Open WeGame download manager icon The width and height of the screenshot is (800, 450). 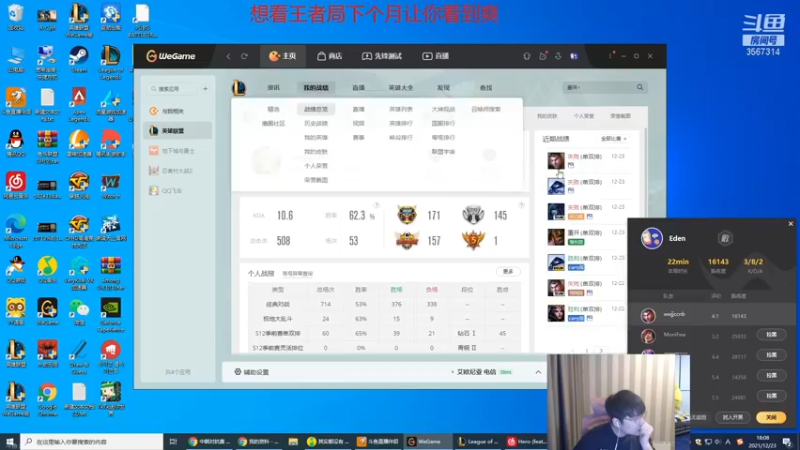click(x=558, y=56)
